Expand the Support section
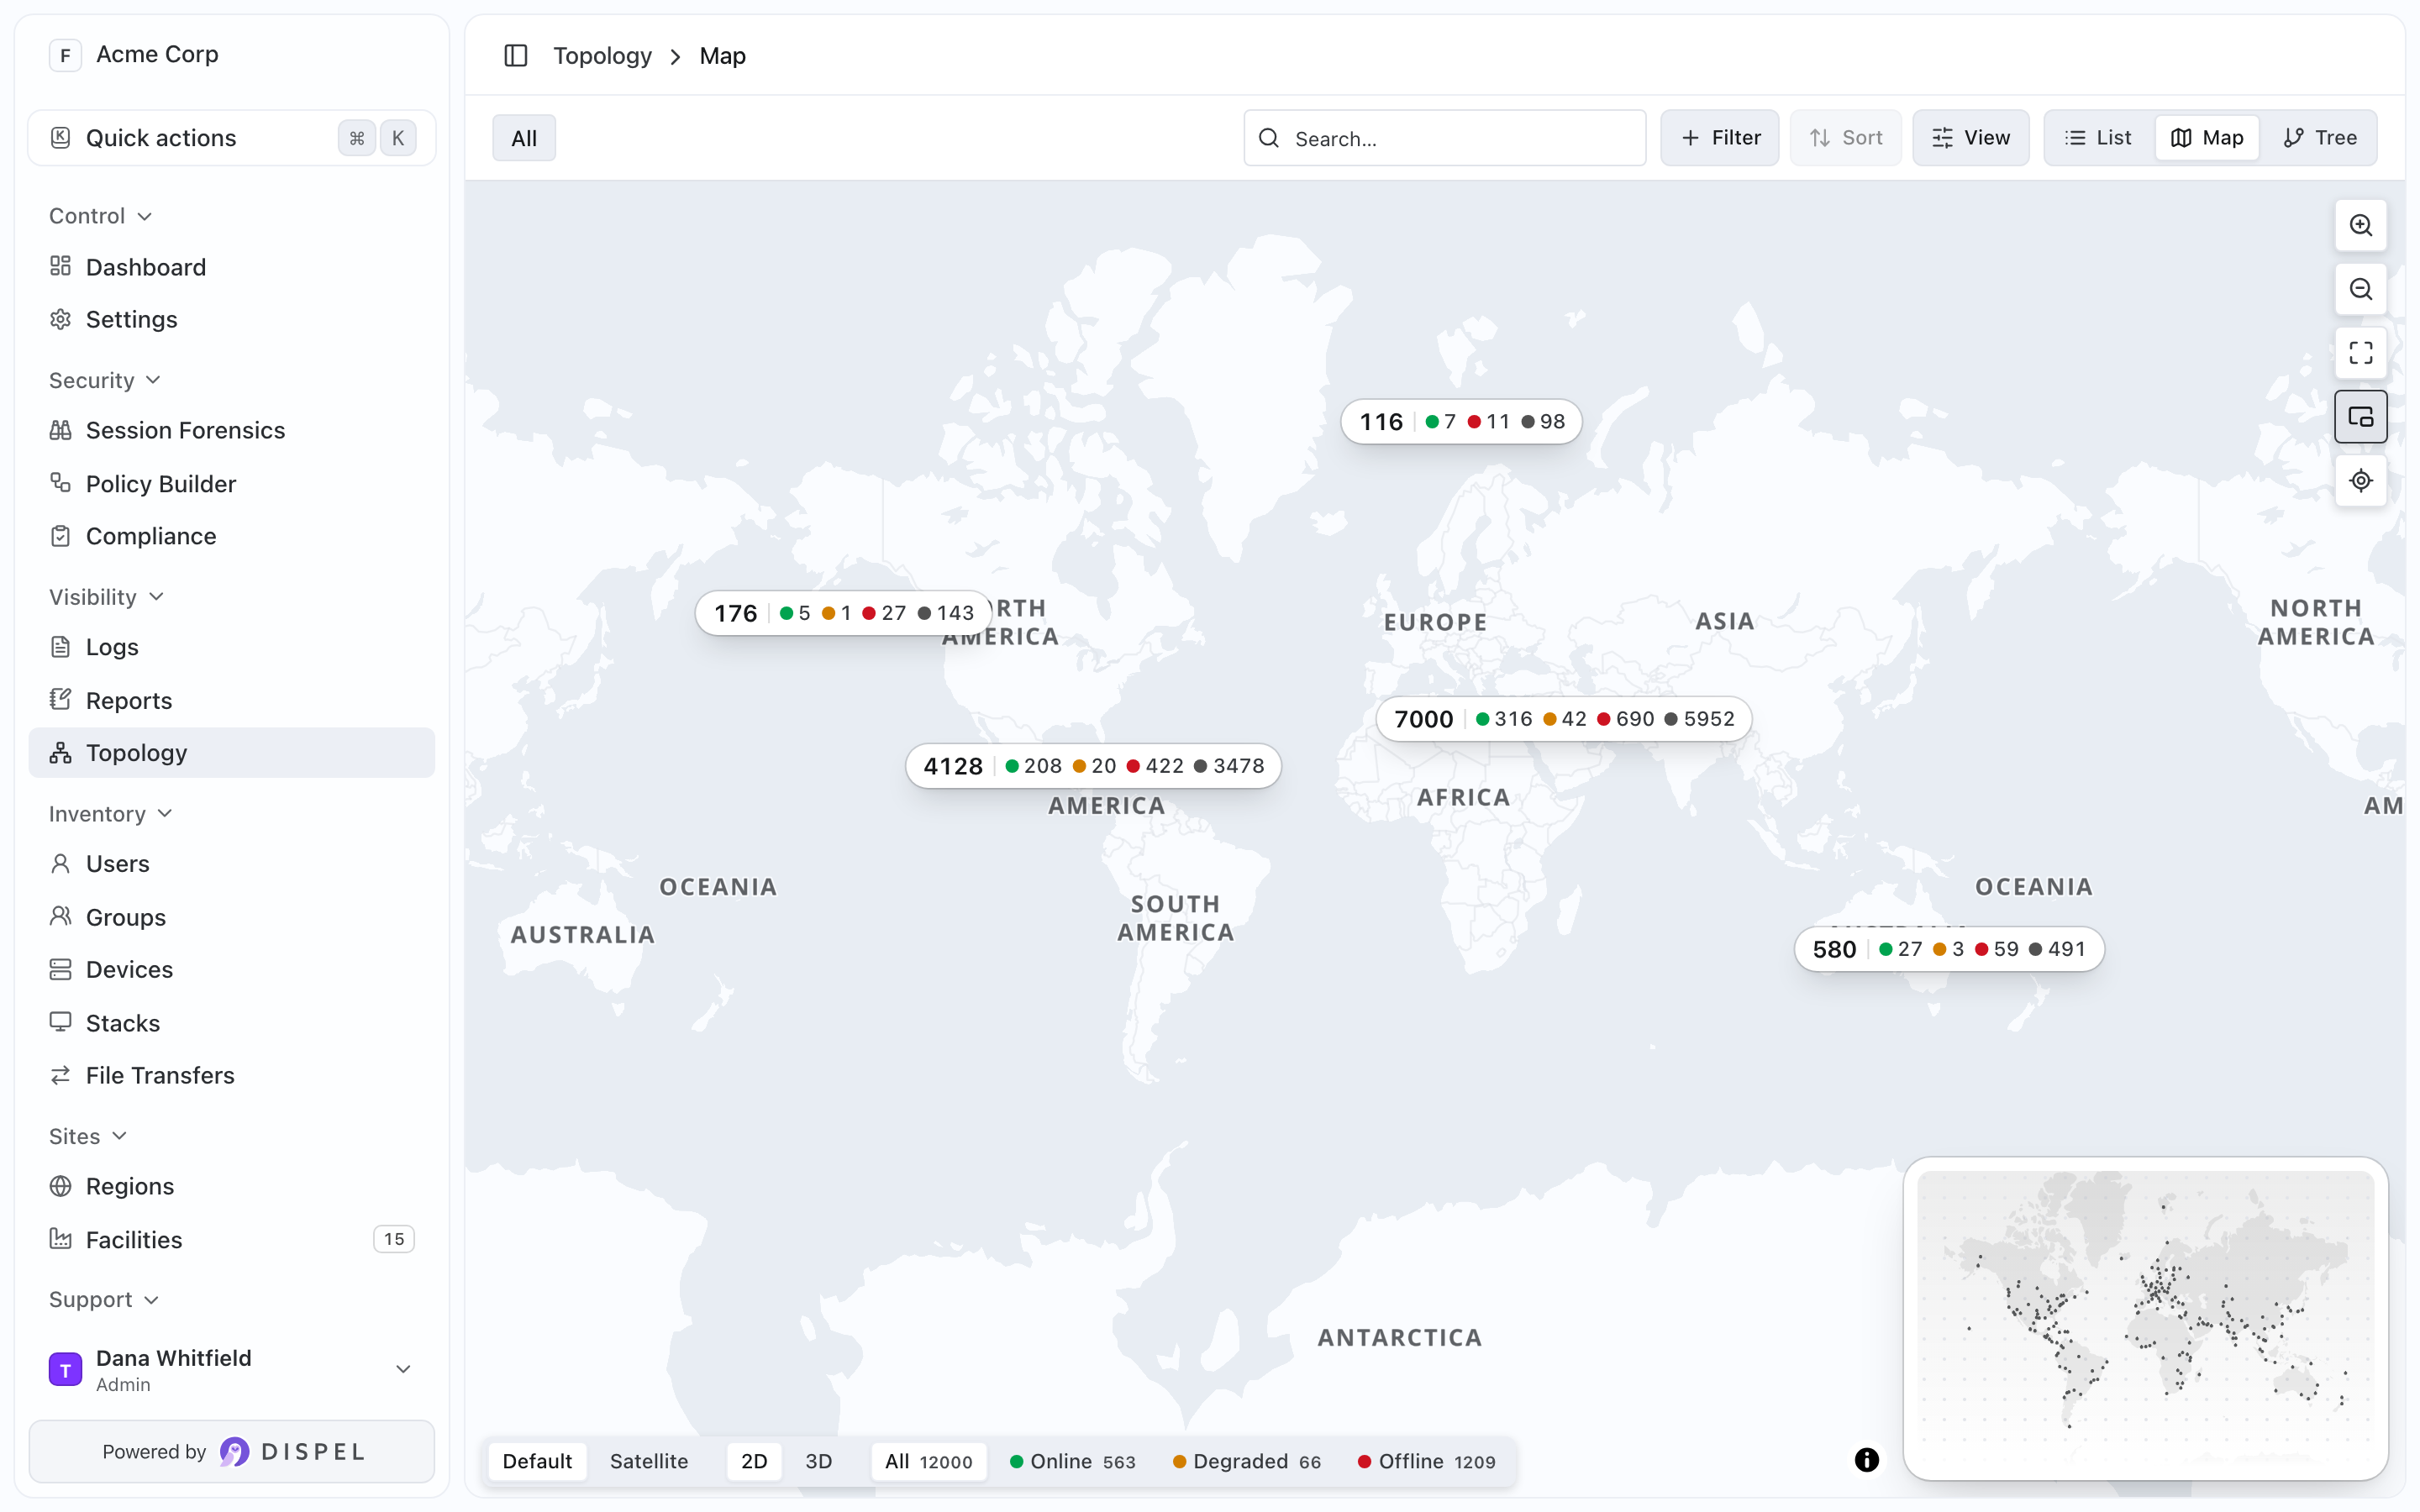Viewport: 2420px width, 1512px height. point(104,1299)
